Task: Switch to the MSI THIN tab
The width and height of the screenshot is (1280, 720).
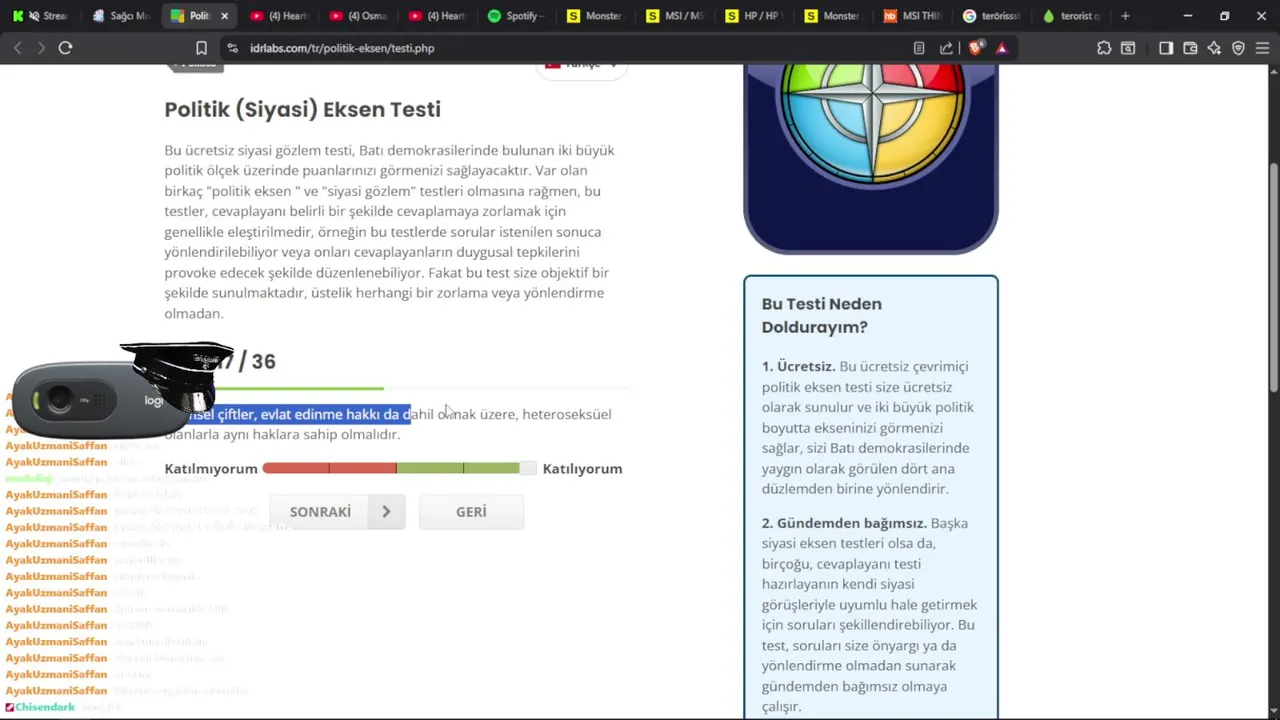Action: (x=914, y=16)
